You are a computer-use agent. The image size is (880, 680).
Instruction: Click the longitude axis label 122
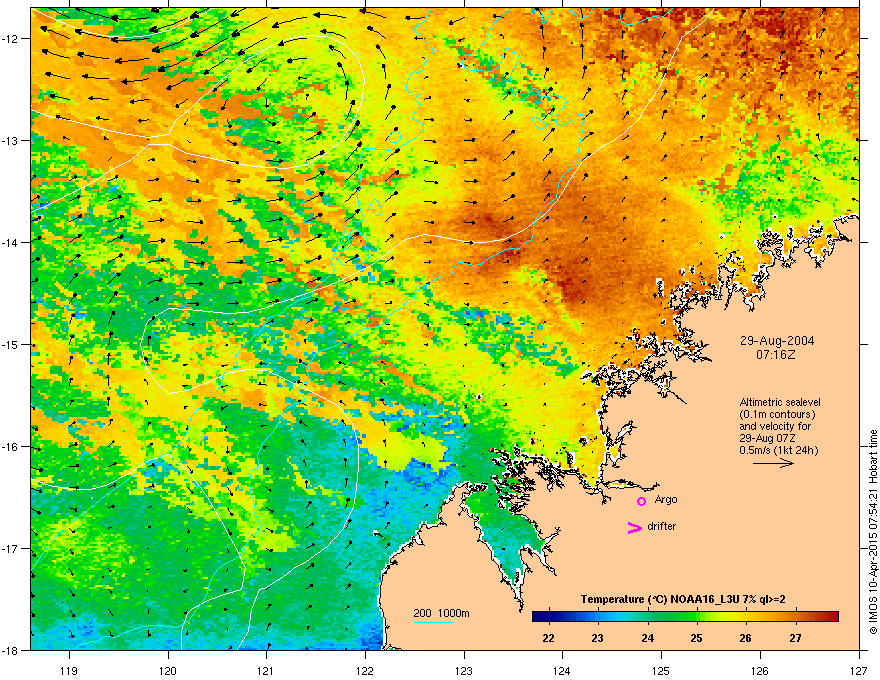click(x=365, y=671)
